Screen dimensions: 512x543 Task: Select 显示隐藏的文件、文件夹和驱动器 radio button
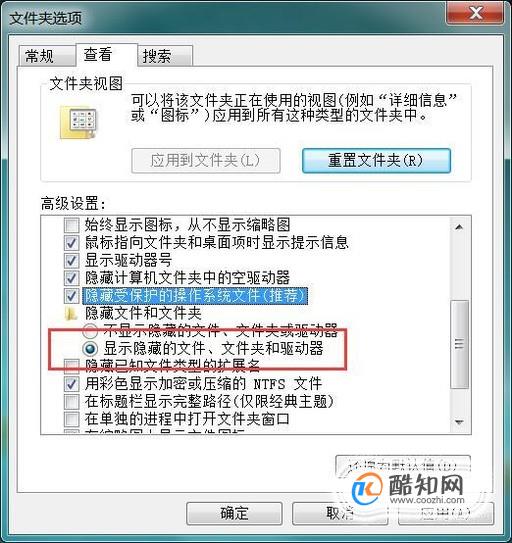[90, 349]
